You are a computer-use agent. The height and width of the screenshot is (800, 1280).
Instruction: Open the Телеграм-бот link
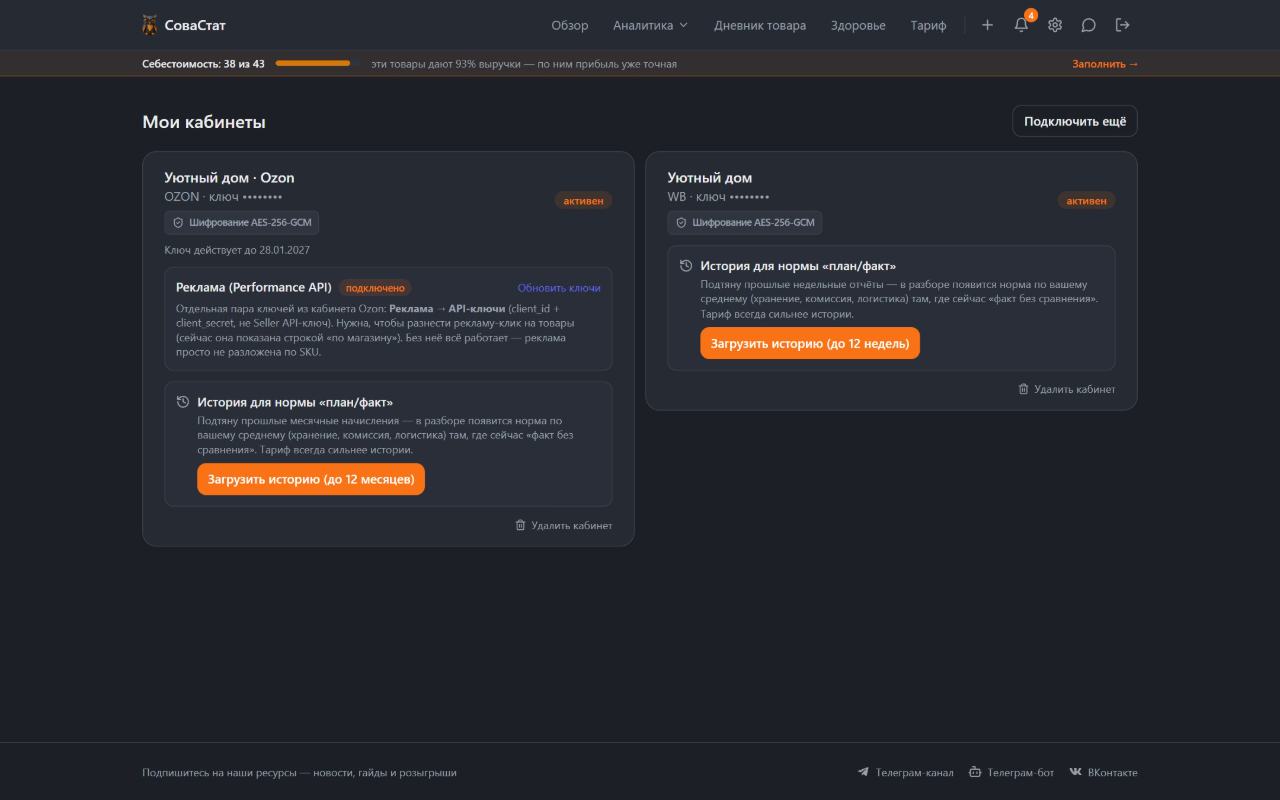[1012, 772]
